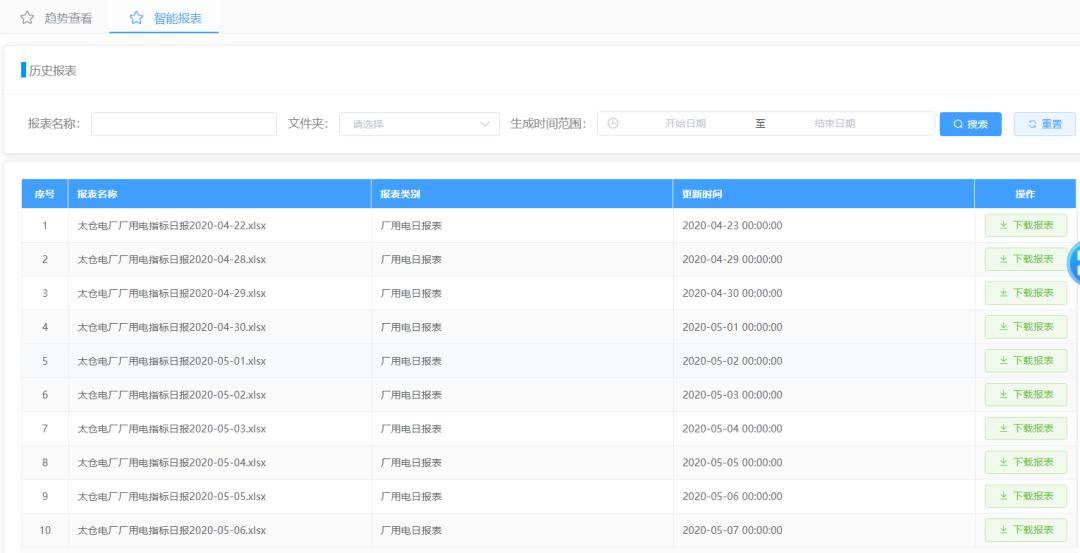This screenshot has height=553, width=1080.
Task: Download the 2020-05-06 report in row 10
Action: pos(1026,530)
